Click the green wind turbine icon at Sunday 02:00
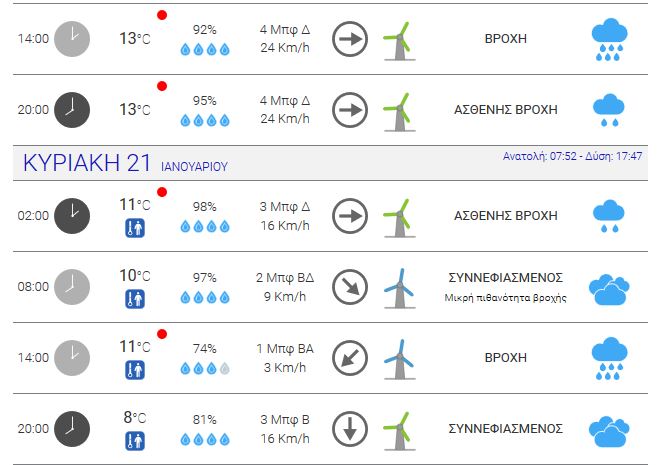658x465 pixels. pyautogui.click(x=399, y=218)
